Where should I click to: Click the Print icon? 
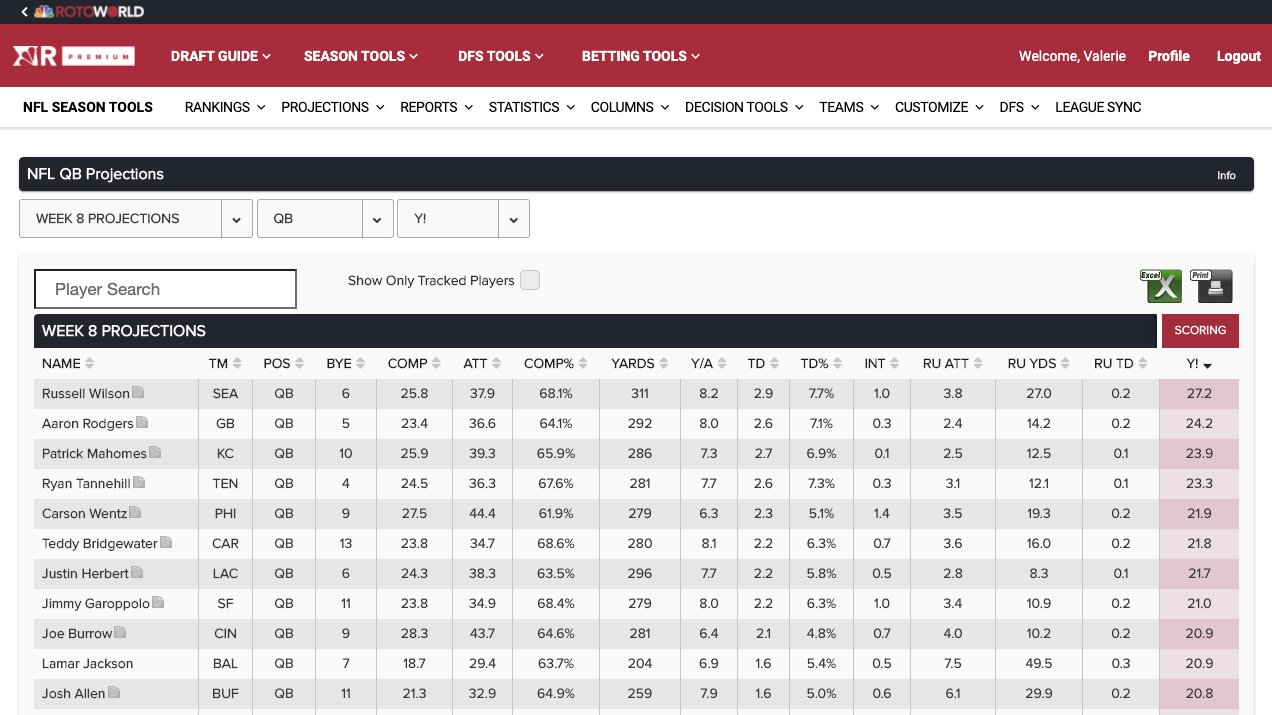1211,286
